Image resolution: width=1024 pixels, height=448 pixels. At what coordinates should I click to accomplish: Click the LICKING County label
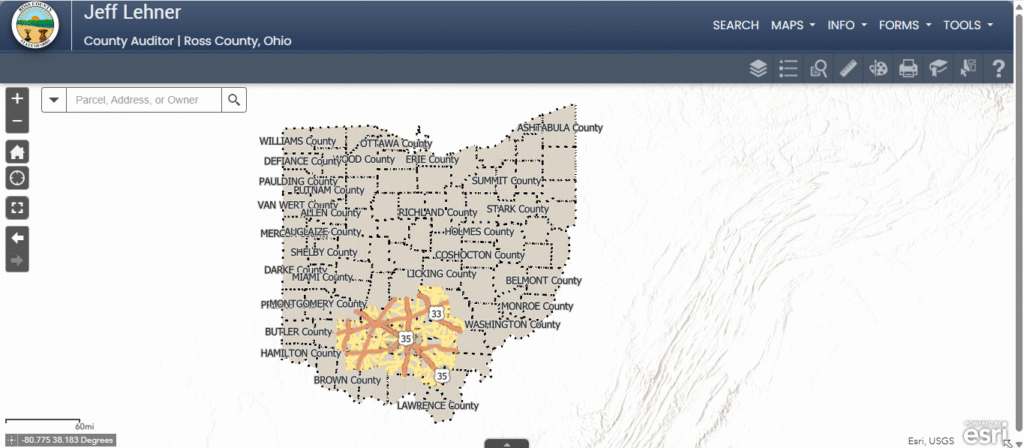[441, 274]
